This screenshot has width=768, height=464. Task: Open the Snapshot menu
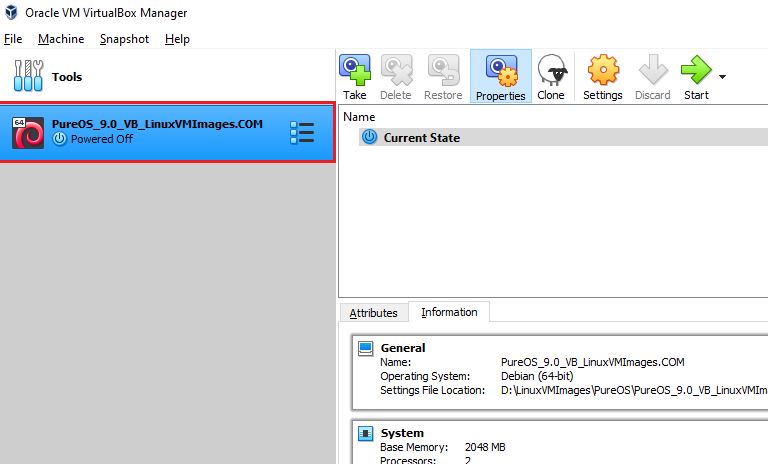pos(124,39)
